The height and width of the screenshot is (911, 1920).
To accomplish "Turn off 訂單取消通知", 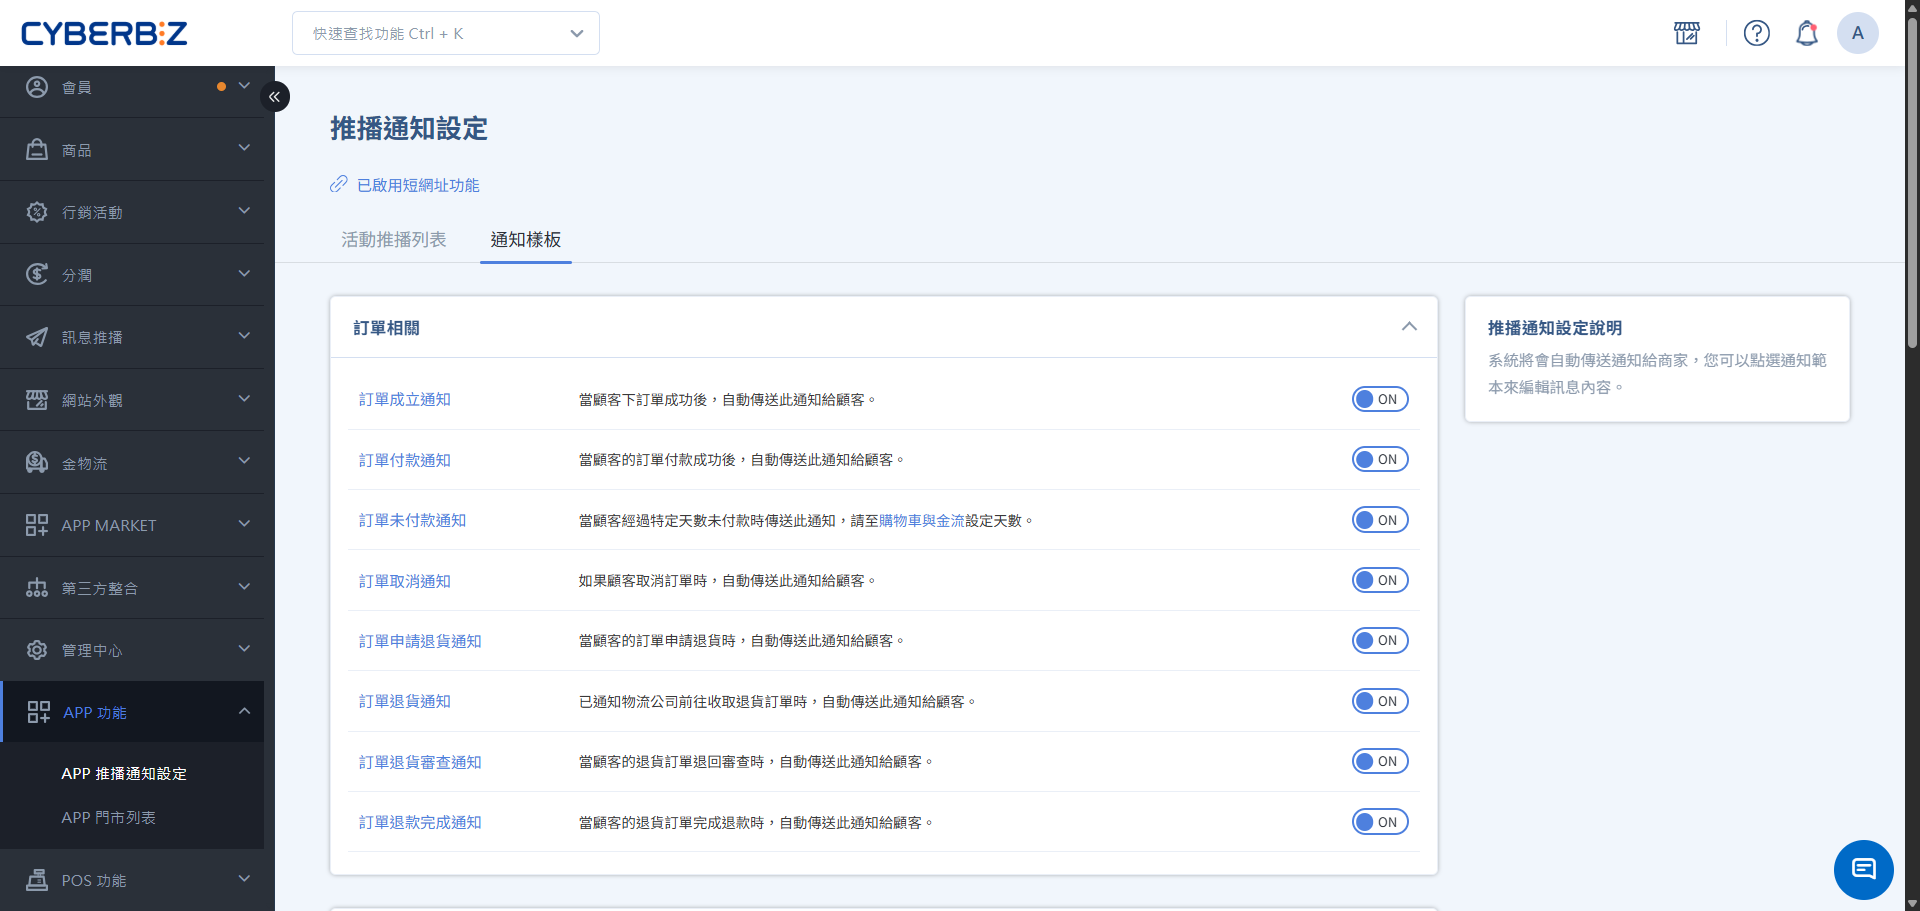I will pyautogui.click(x=1380, y=579).
